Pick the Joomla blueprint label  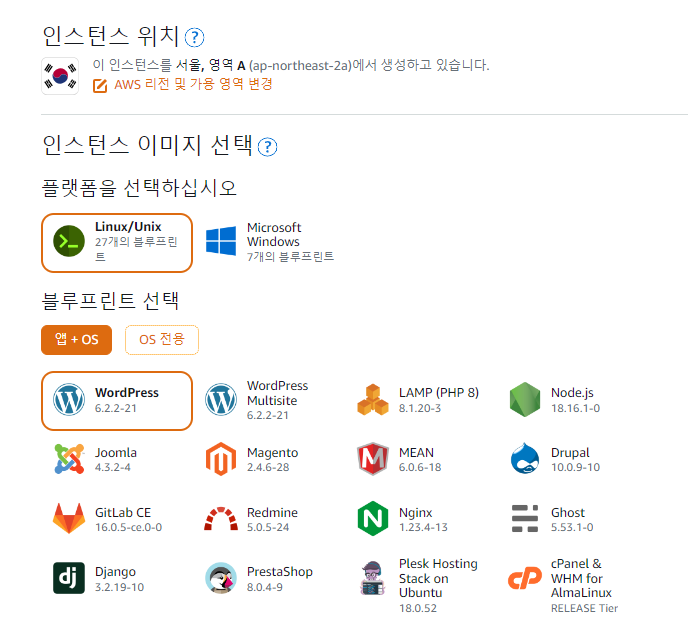tap(116, 452)
